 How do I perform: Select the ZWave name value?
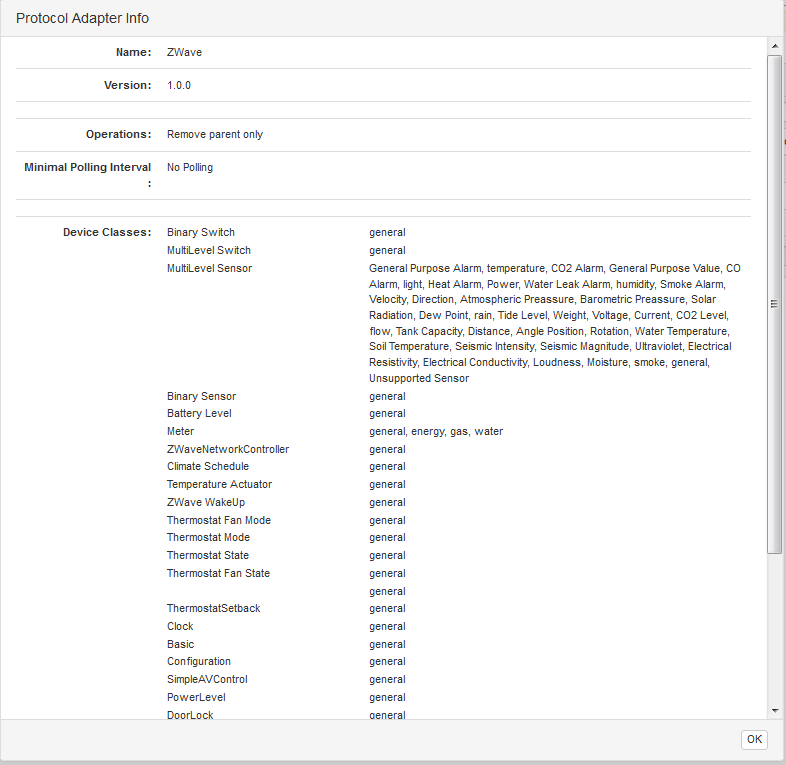pyautogui.click(x=184, y=52)
